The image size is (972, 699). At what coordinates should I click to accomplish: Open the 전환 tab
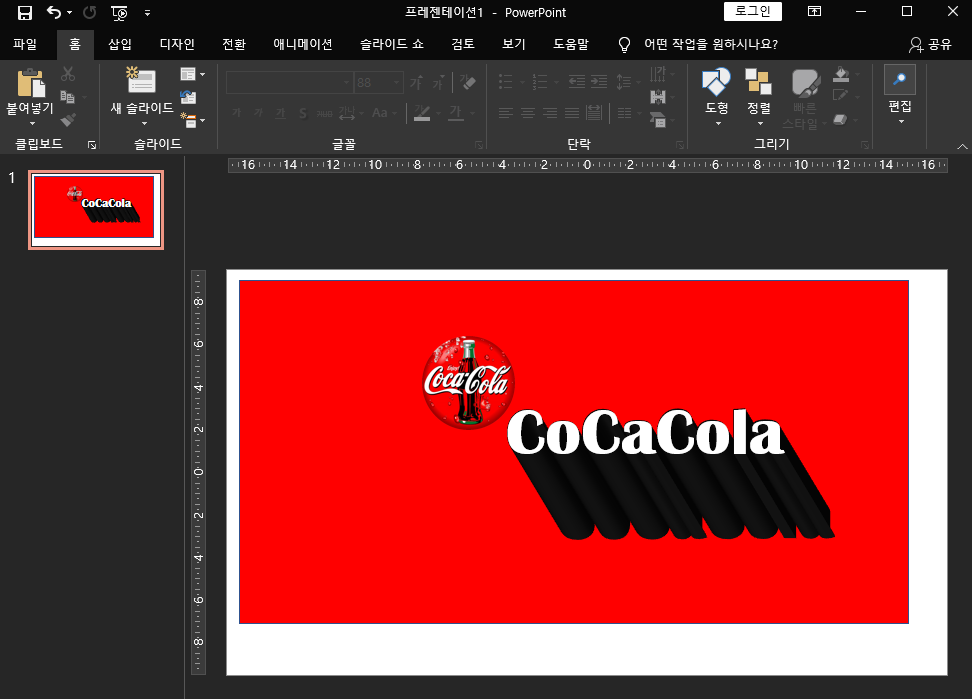234,44
